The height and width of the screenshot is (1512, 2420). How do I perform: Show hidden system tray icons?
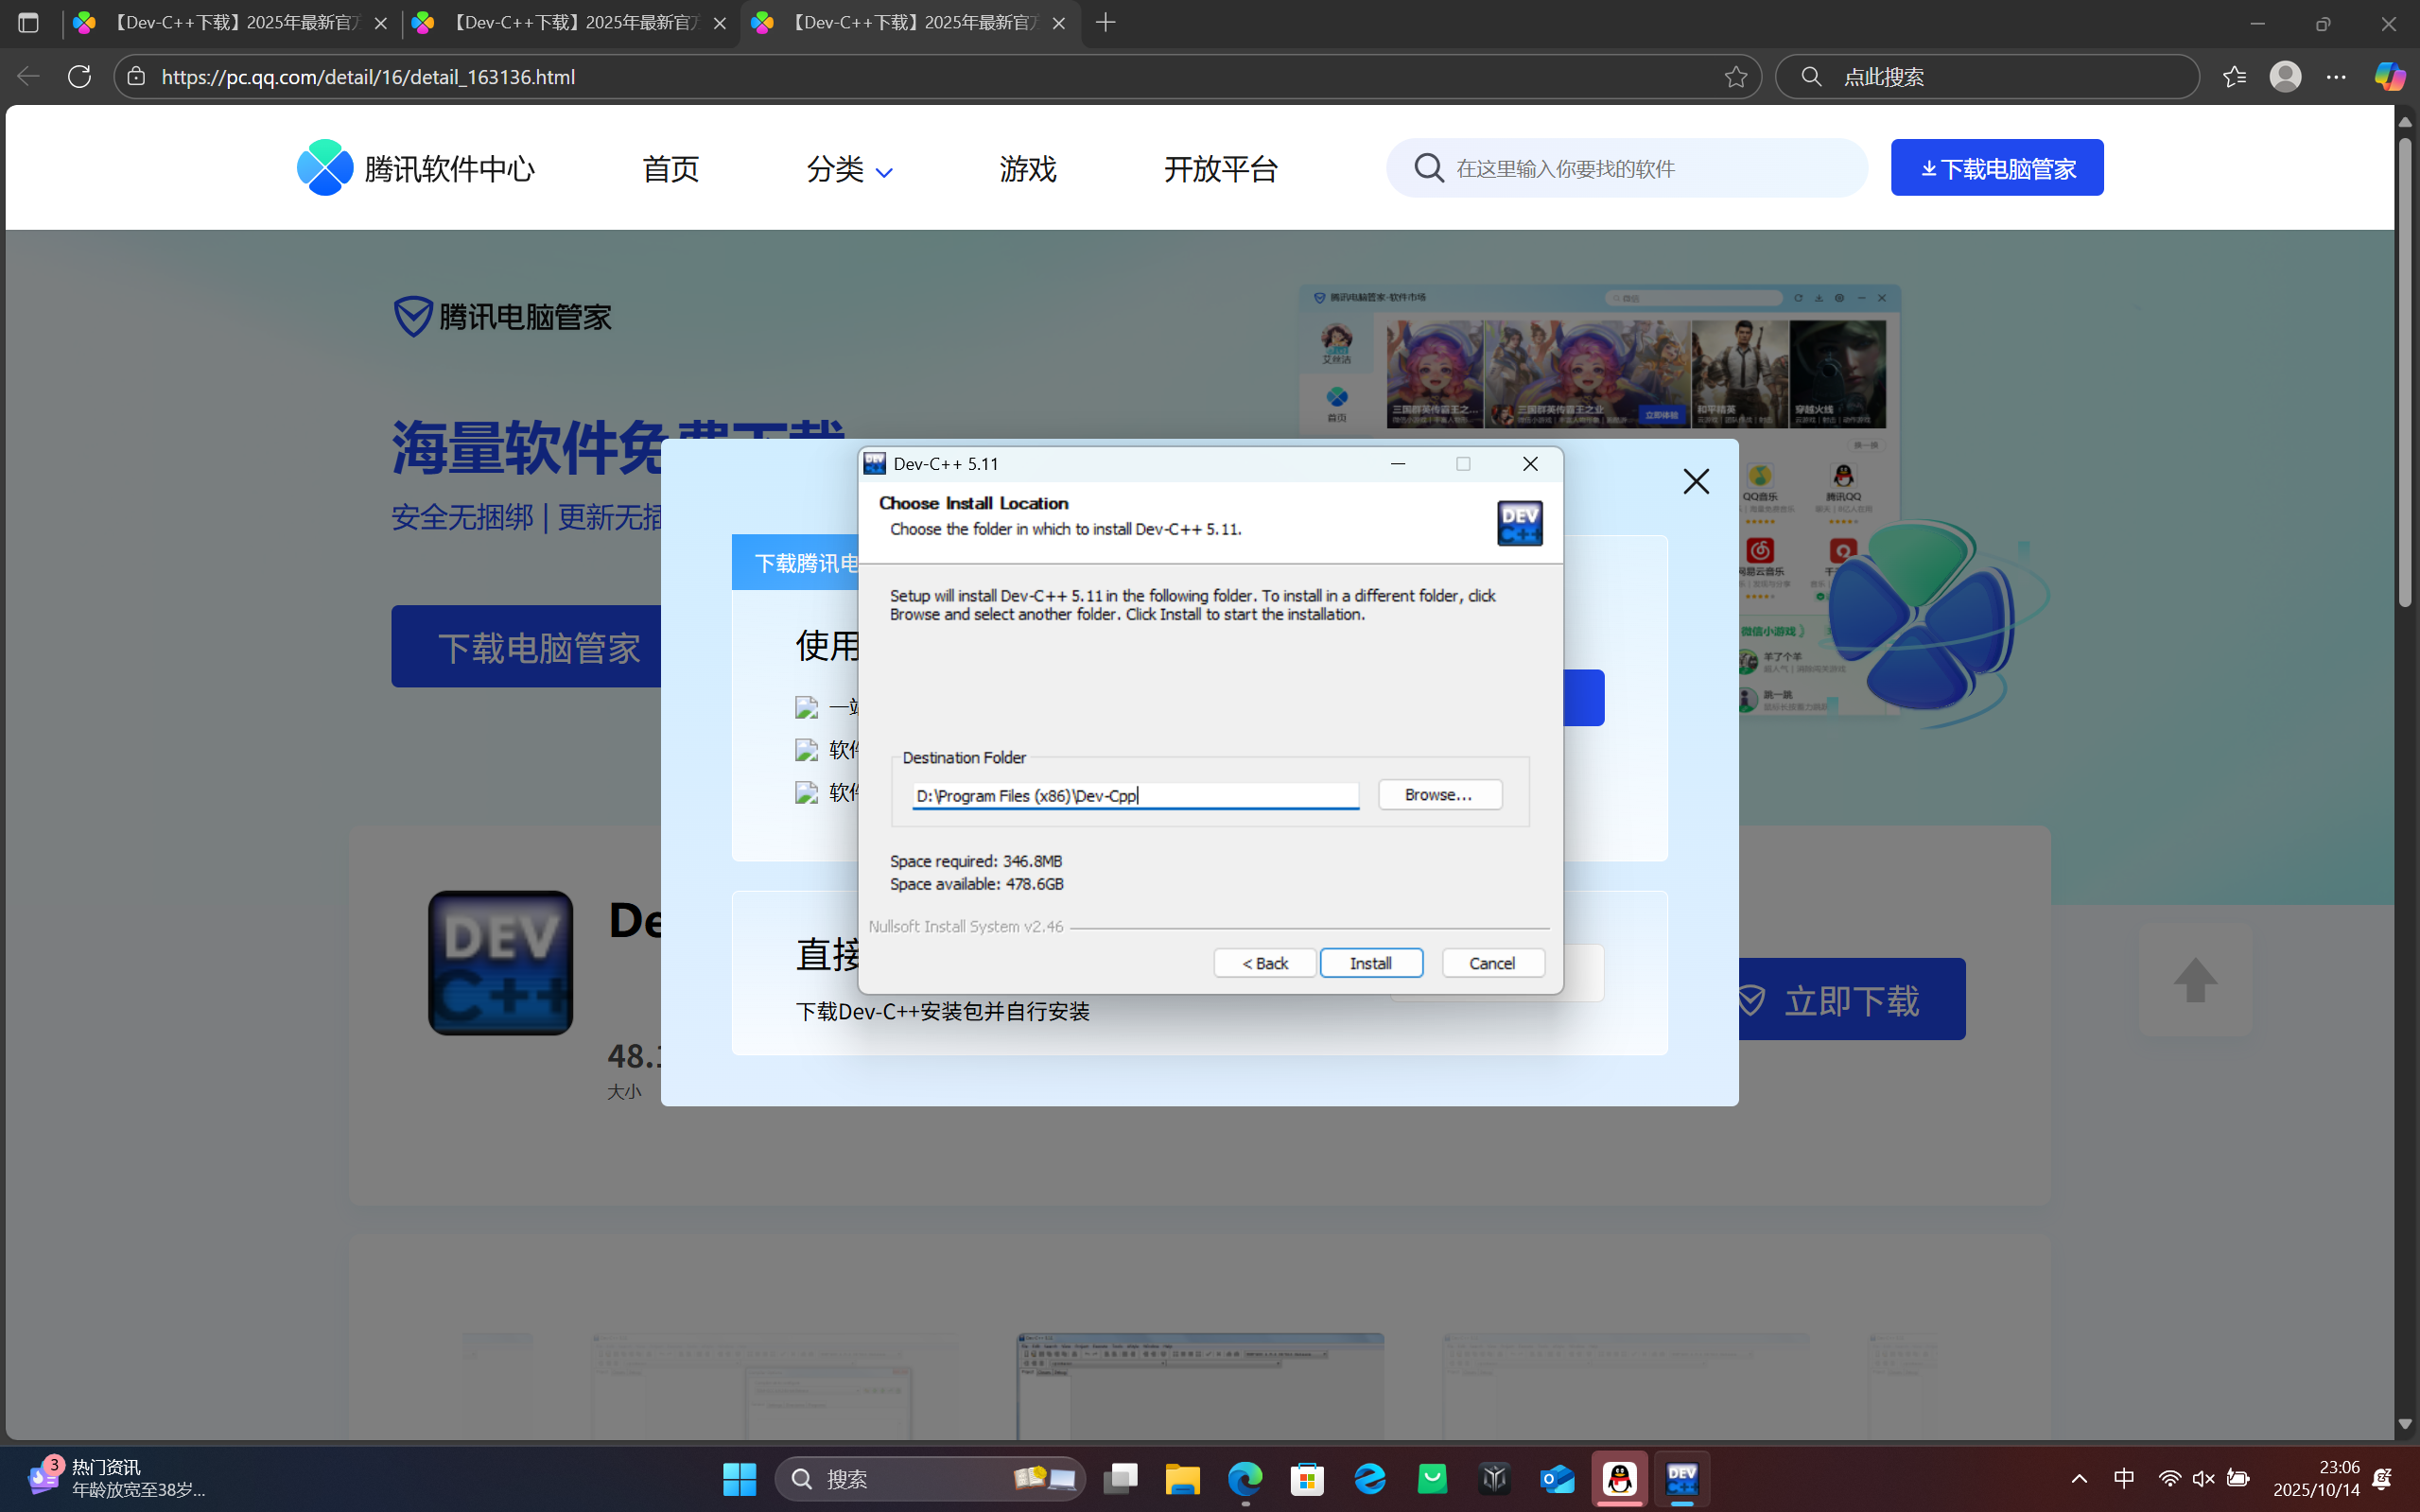pos(2078,1479)
